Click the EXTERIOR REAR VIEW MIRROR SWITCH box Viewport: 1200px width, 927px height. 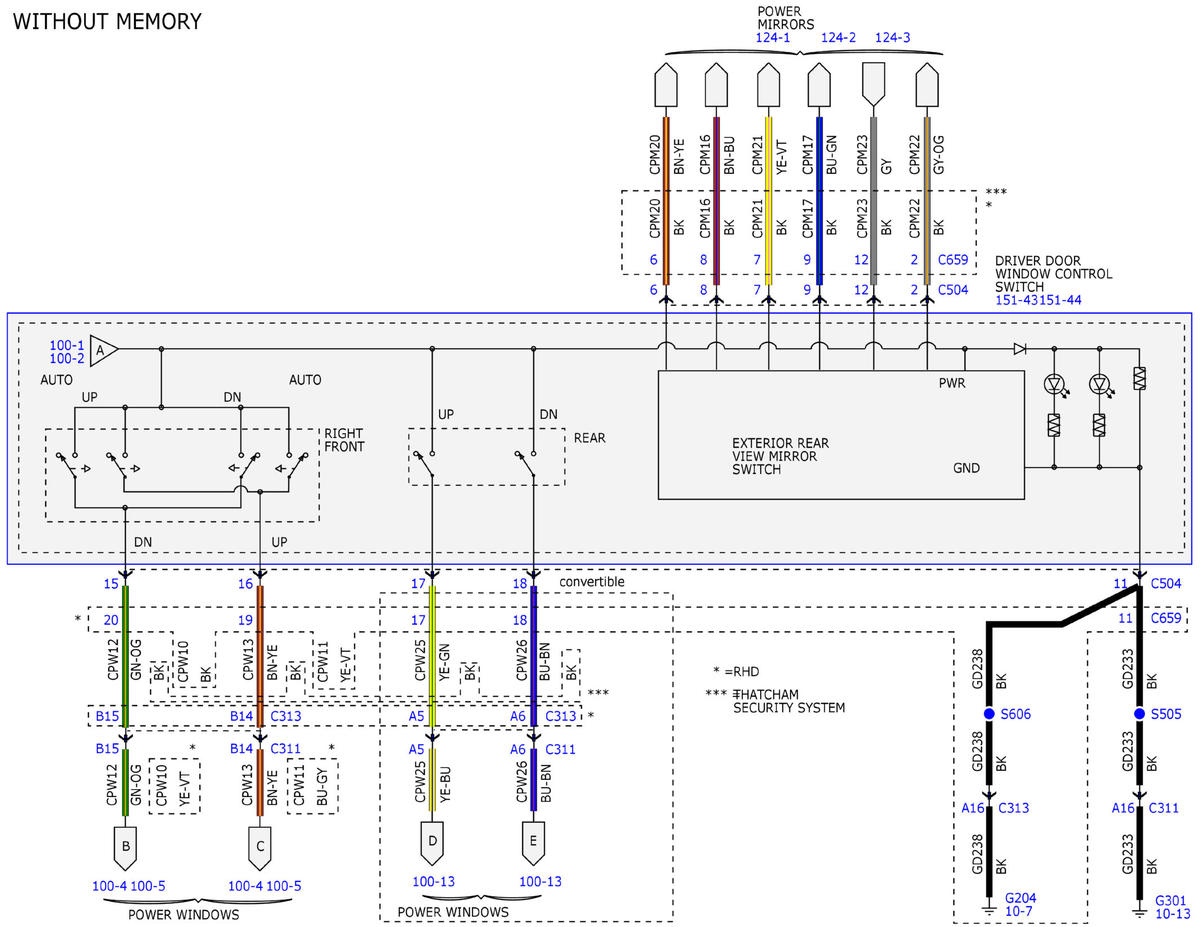click(x=841, y=434)
